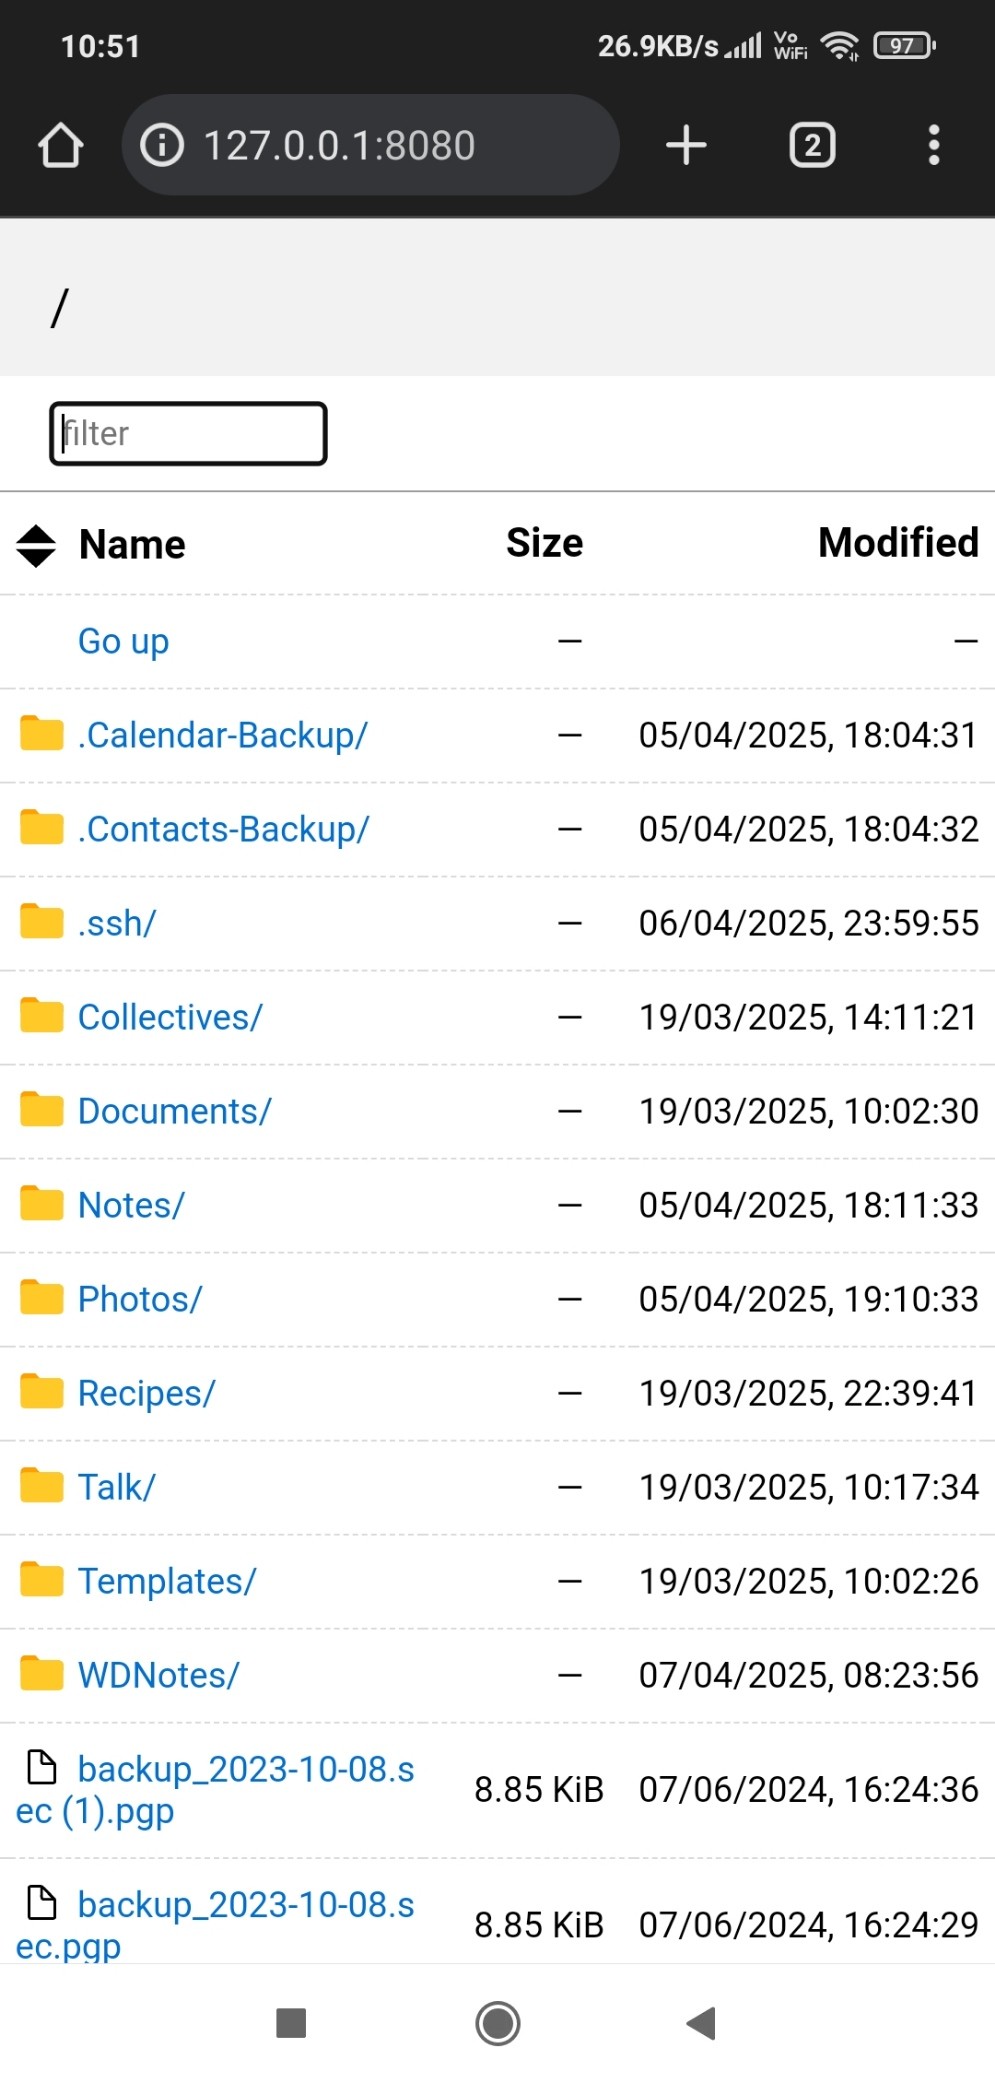Tap the Android back navigation button
This screenshot has height=2083, width=995.
(x=701, y=2023)
